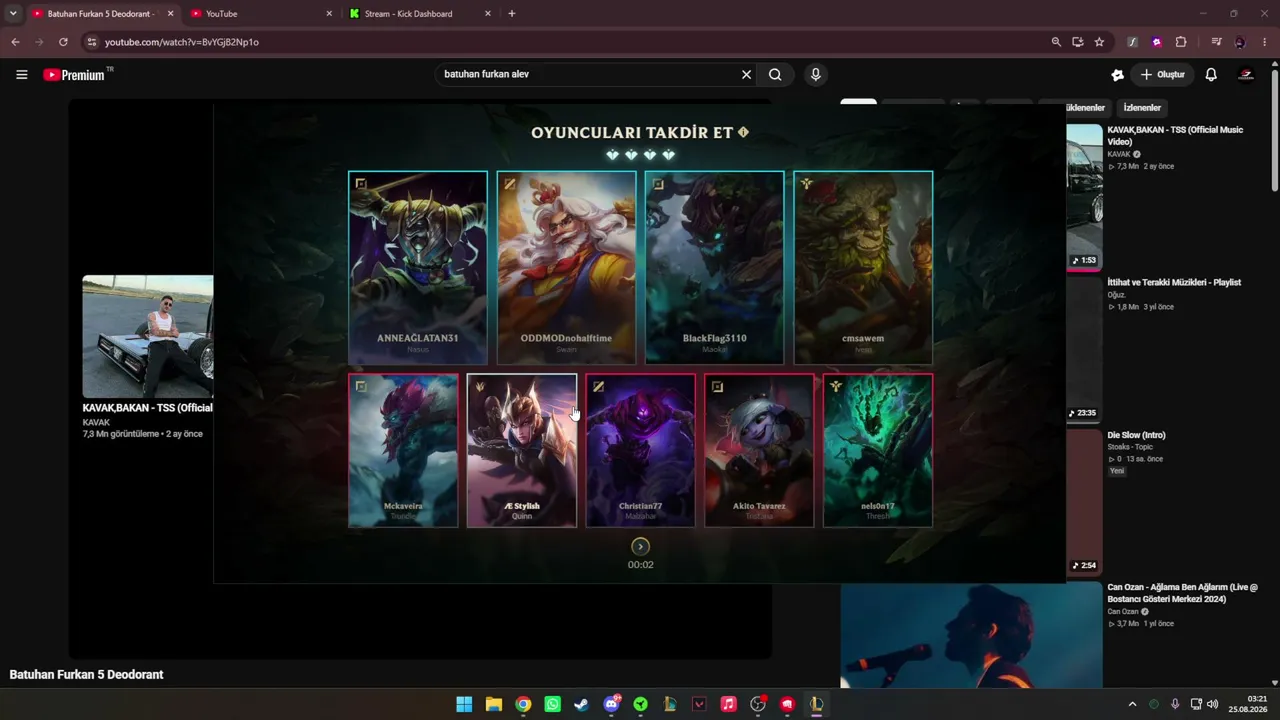The height and width of the screenshot is (720, 1280).
Task: Open the KAVAK channel link in sidebar
Action: 1119,155
